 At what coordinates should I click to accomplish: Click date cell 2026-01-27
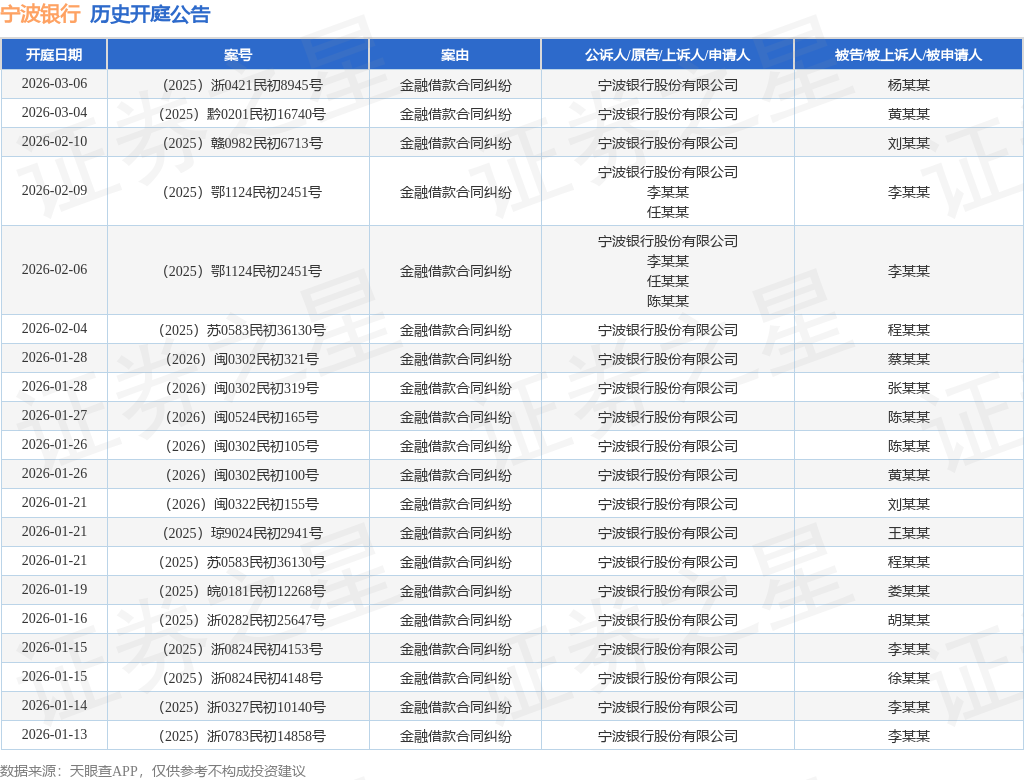click(54, 415)
